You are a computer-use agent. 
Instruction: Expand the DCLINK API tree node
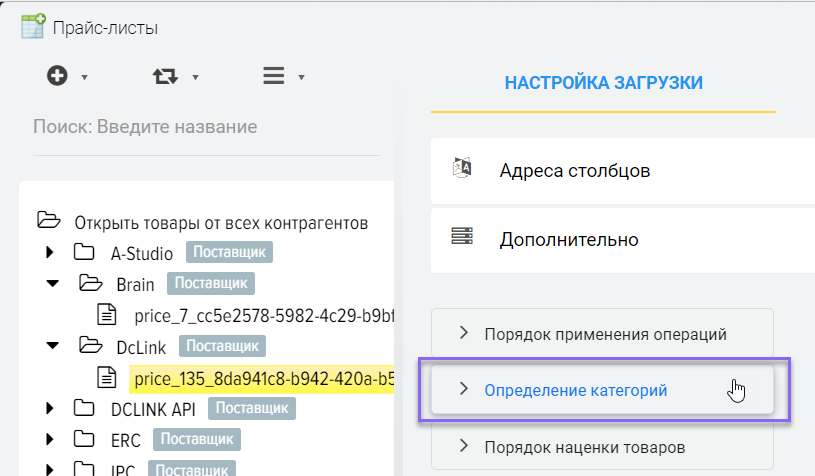(x=52, y=408)
